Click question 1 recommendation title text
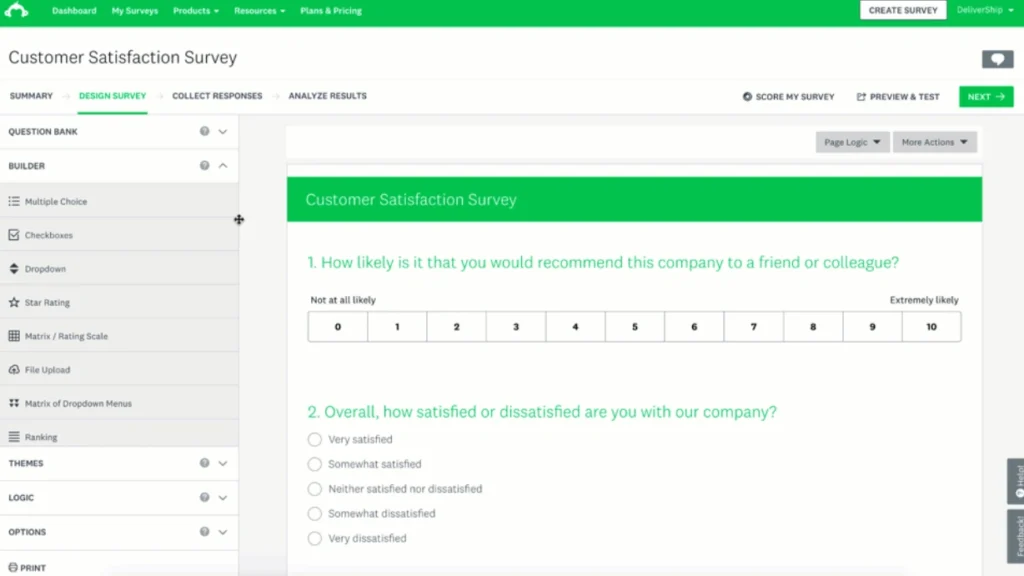Screen dimensions: 1024x576 tap(603, 263)
